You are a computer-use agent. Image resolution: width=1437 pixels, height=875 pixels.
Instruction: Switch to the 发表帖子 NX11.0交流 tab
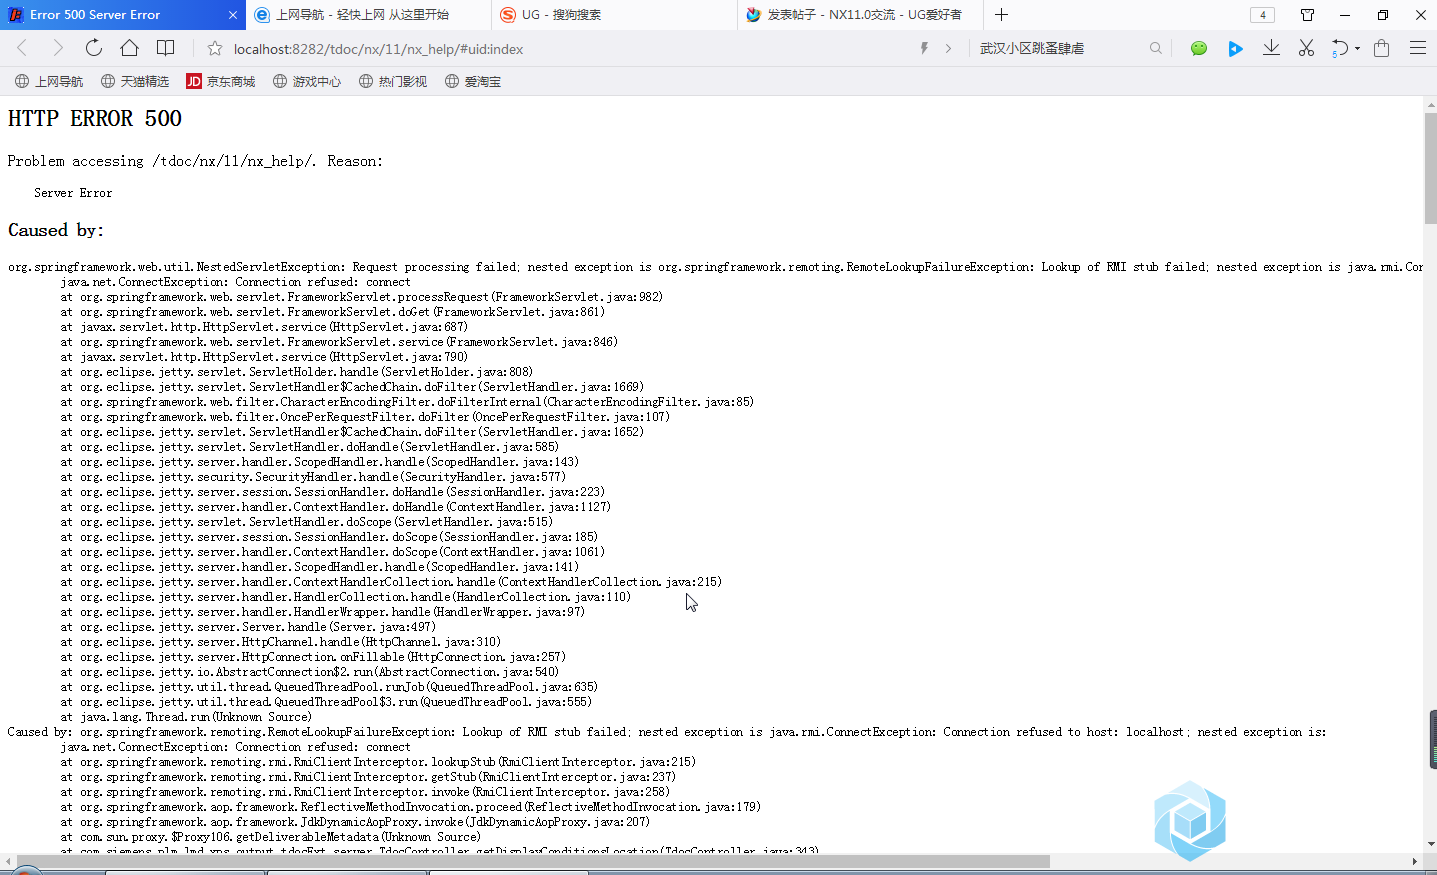(860, 15)
